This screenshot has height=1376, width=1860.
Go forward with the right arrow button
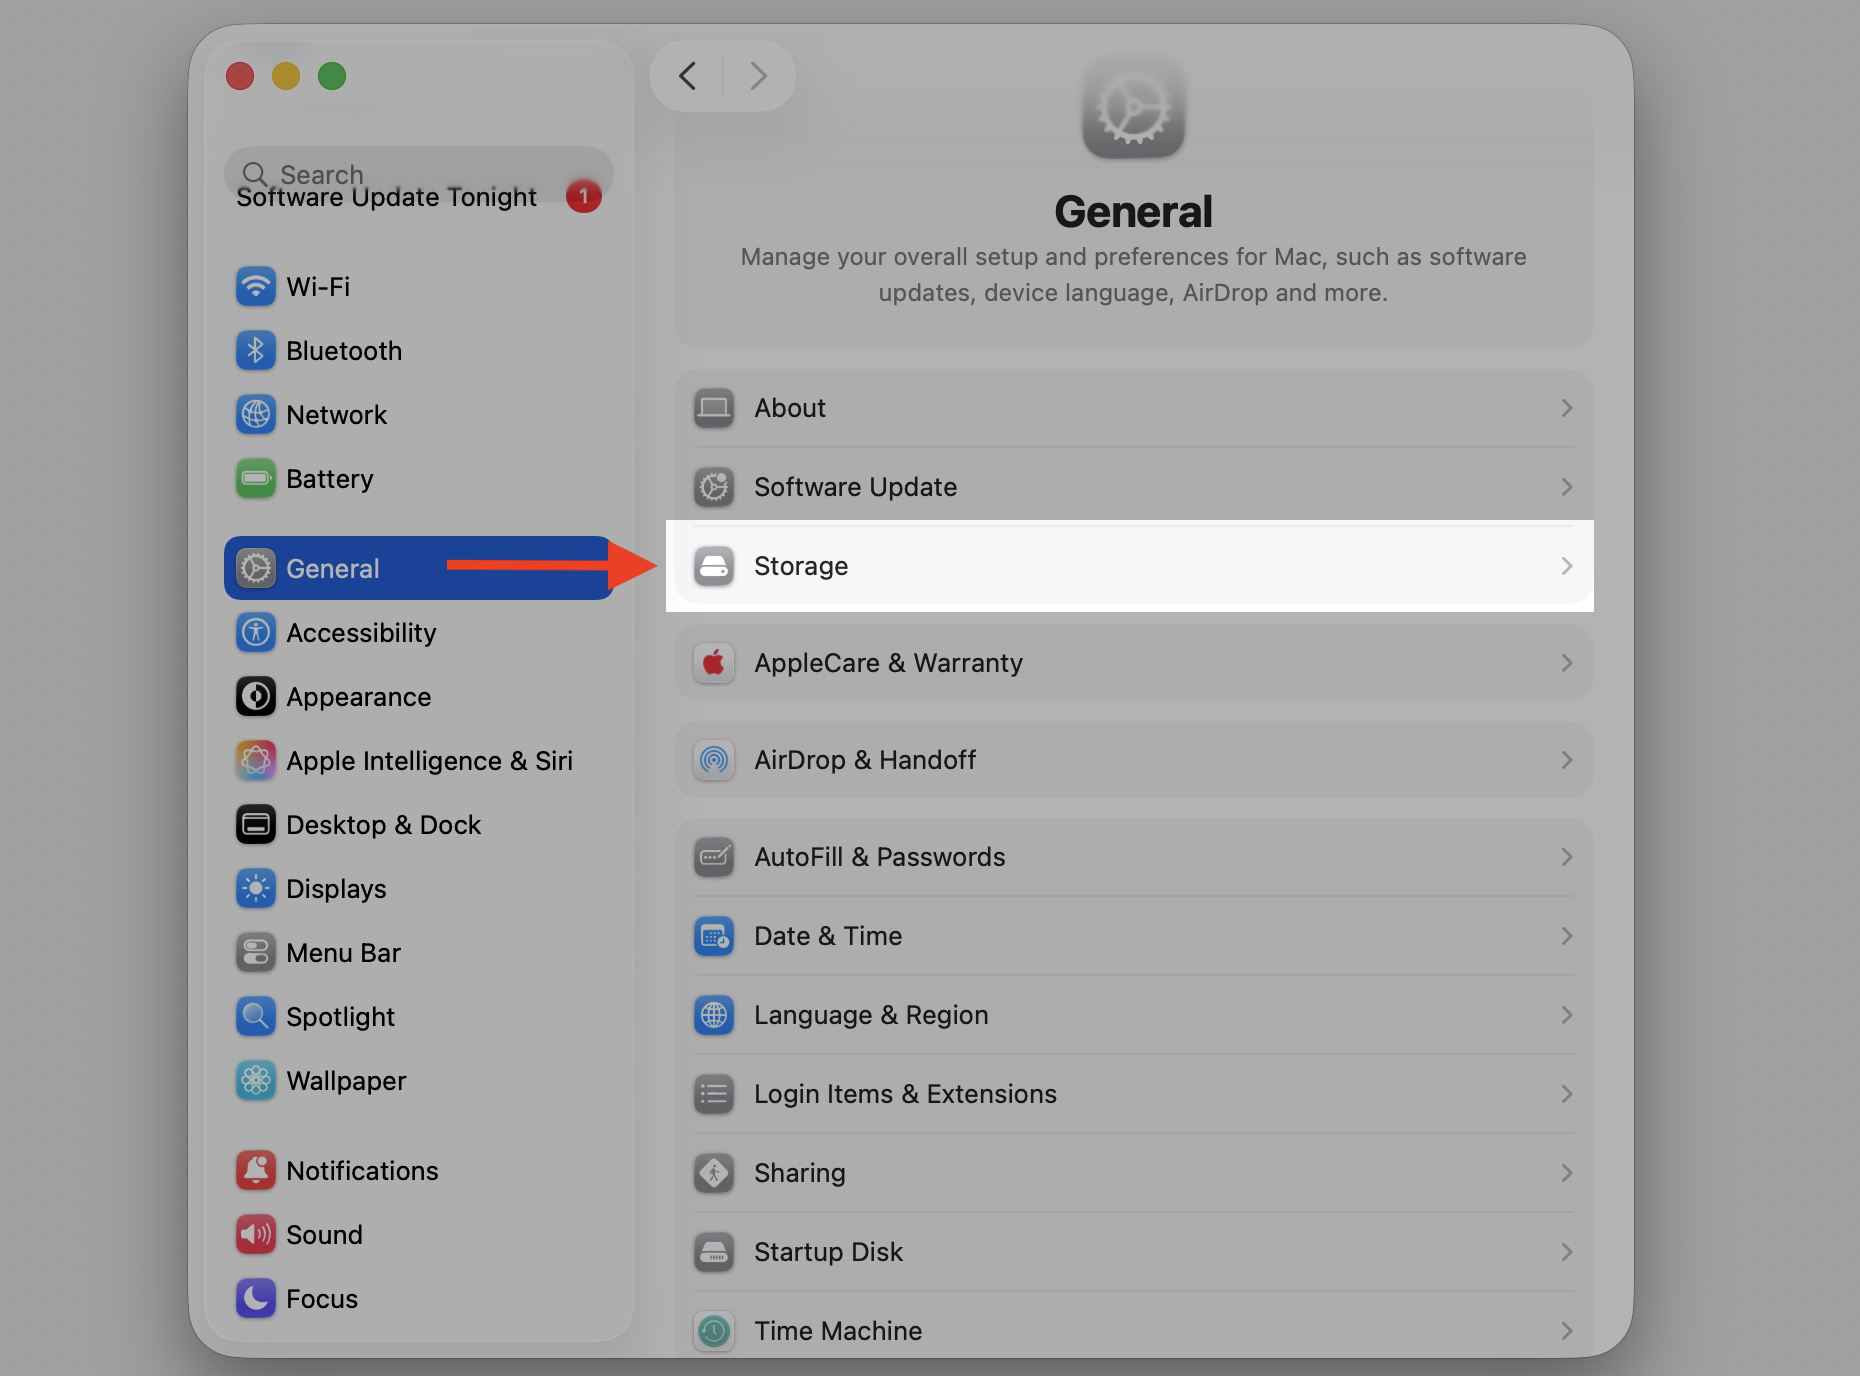[x=759, y=76]
